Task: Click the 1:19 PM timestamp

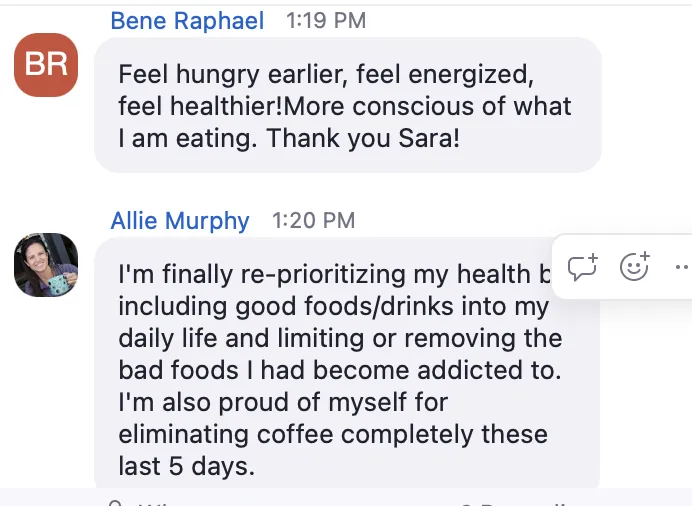Action: (x=326, y=21)
